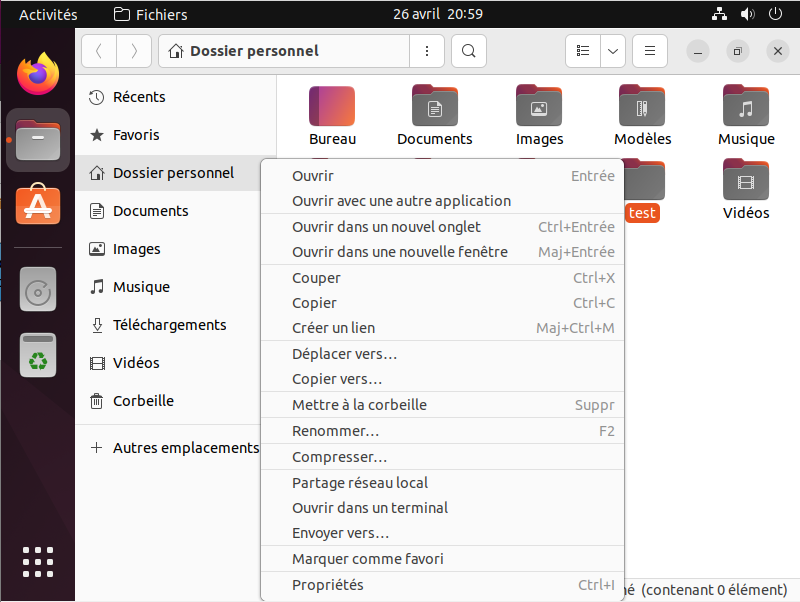
Task: Click the 'Dossier personnel' path bar
Action: click(x=284, y=51)
